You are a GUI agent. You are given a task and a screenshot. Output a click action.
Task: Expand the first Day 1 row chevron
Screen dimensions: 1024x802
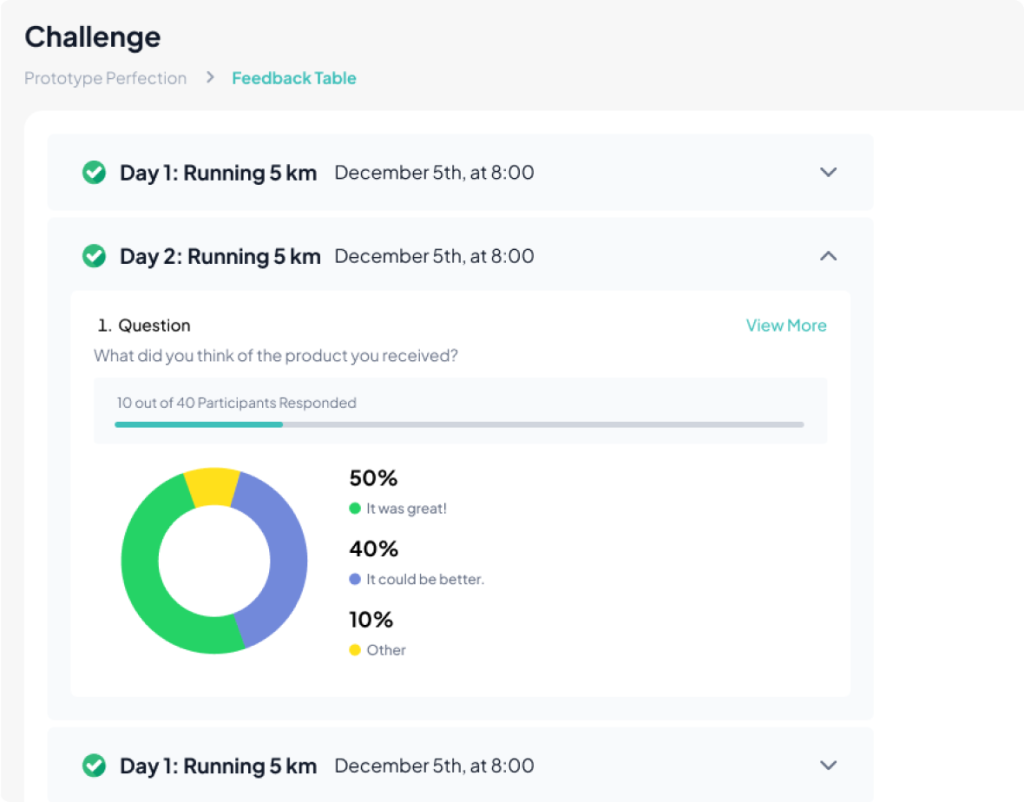828,172
